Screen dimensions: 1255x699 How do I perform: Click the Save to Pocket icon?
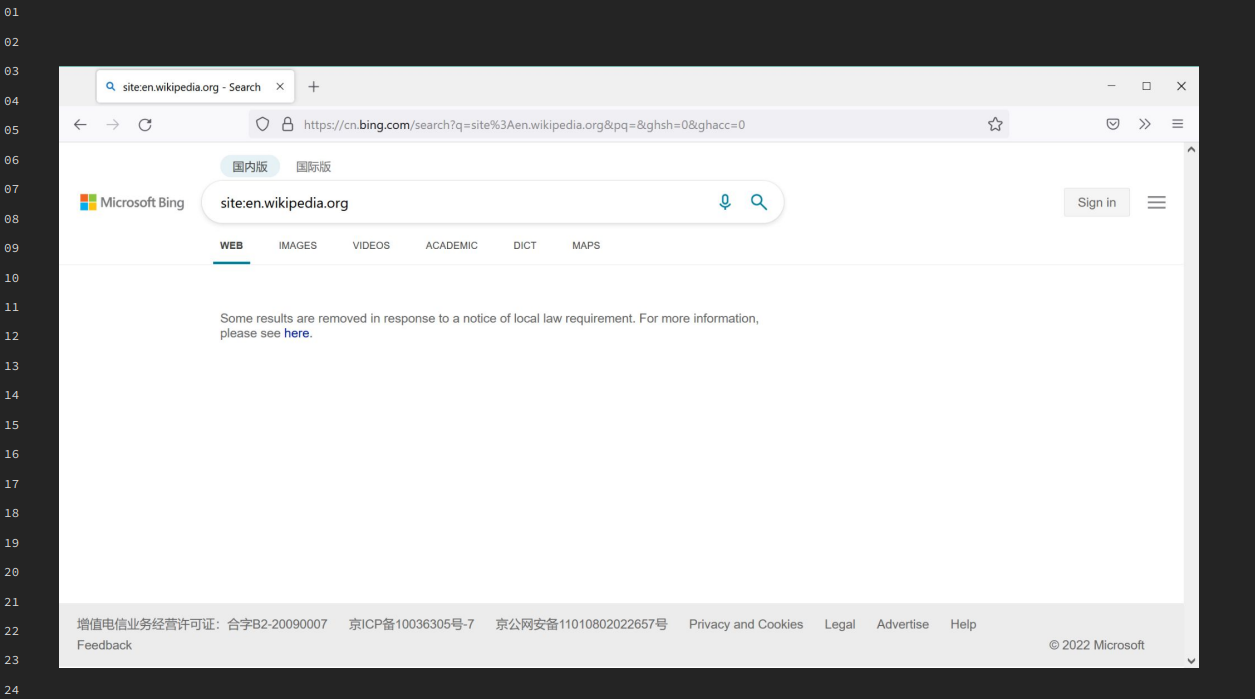1112,125
